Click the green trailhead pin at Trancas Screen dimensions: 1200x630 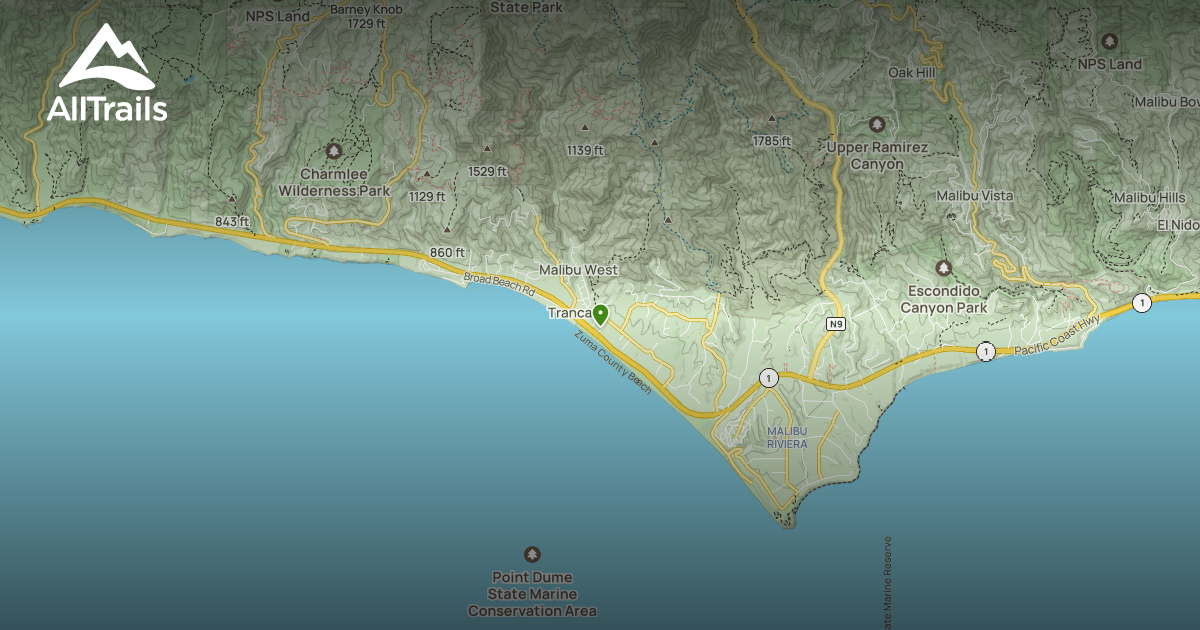(600, 315)
